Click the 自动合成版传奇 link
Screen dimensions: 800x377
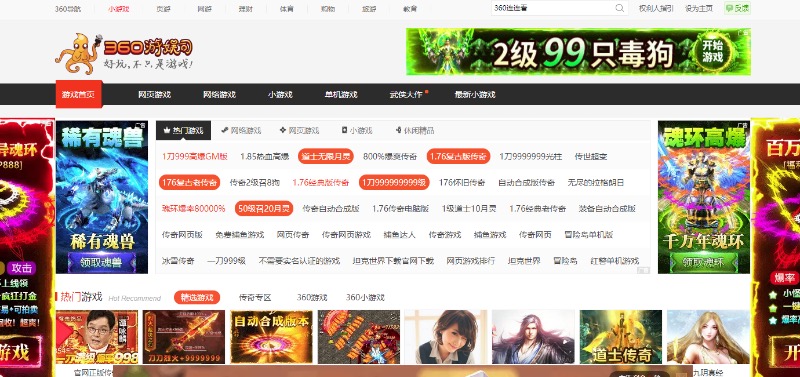click(527, 183)
